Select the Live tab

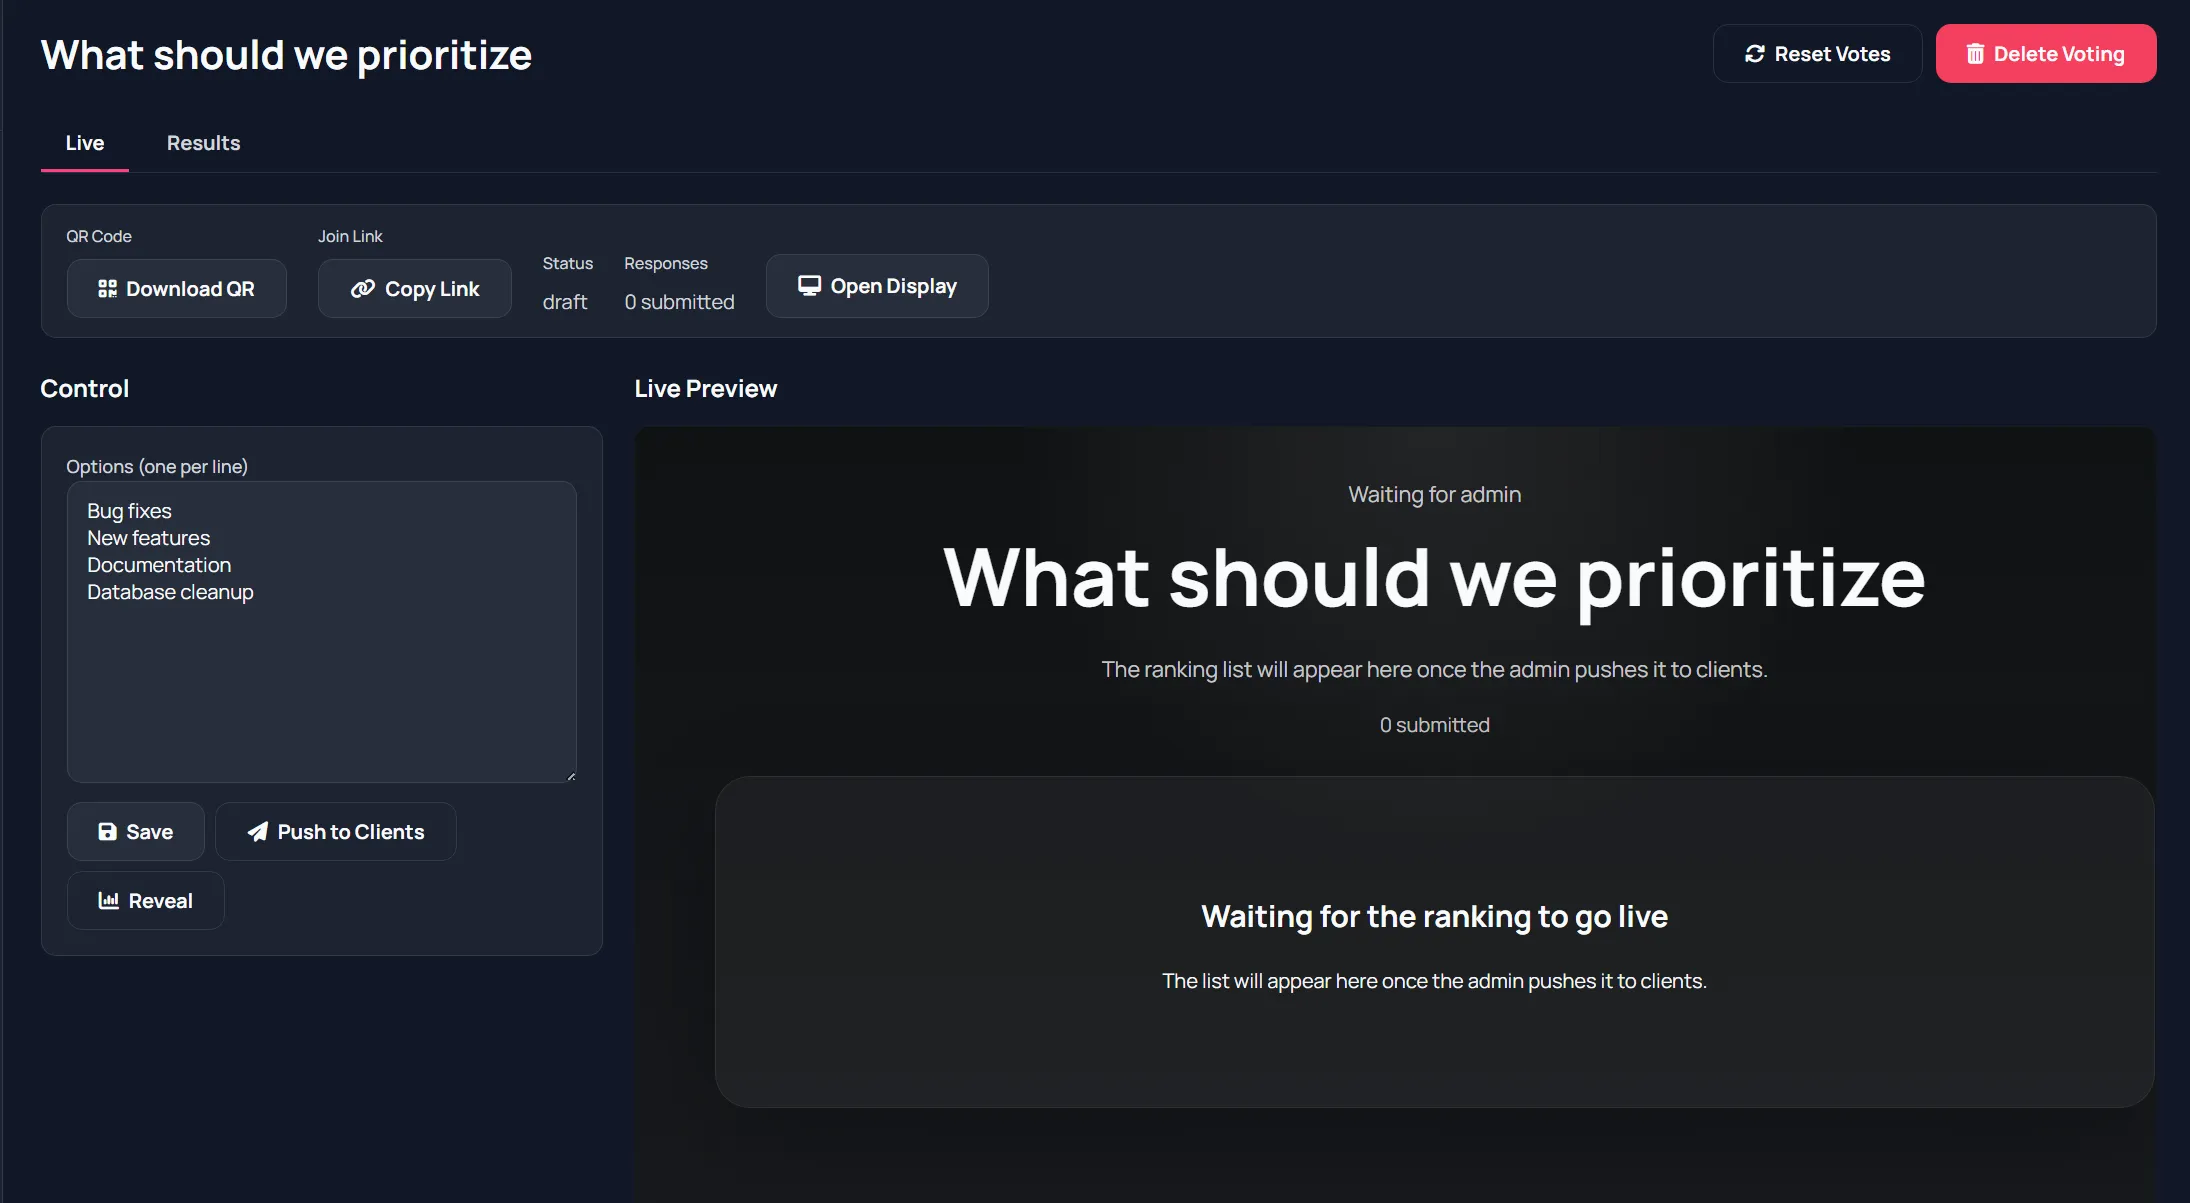click(84, 142)
